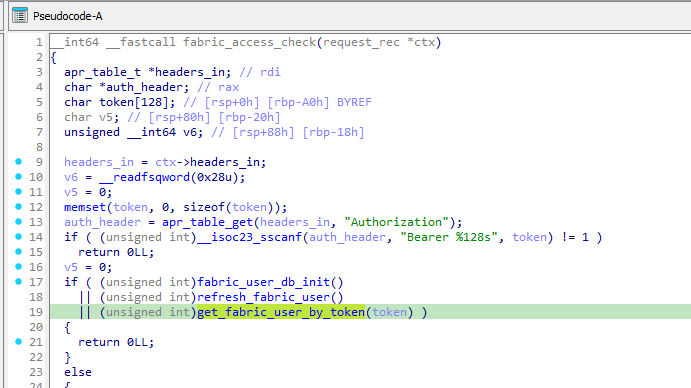Select line number 19 in gutter
Viewport: 691px width, 388px height.
click(x=36, y=312)
